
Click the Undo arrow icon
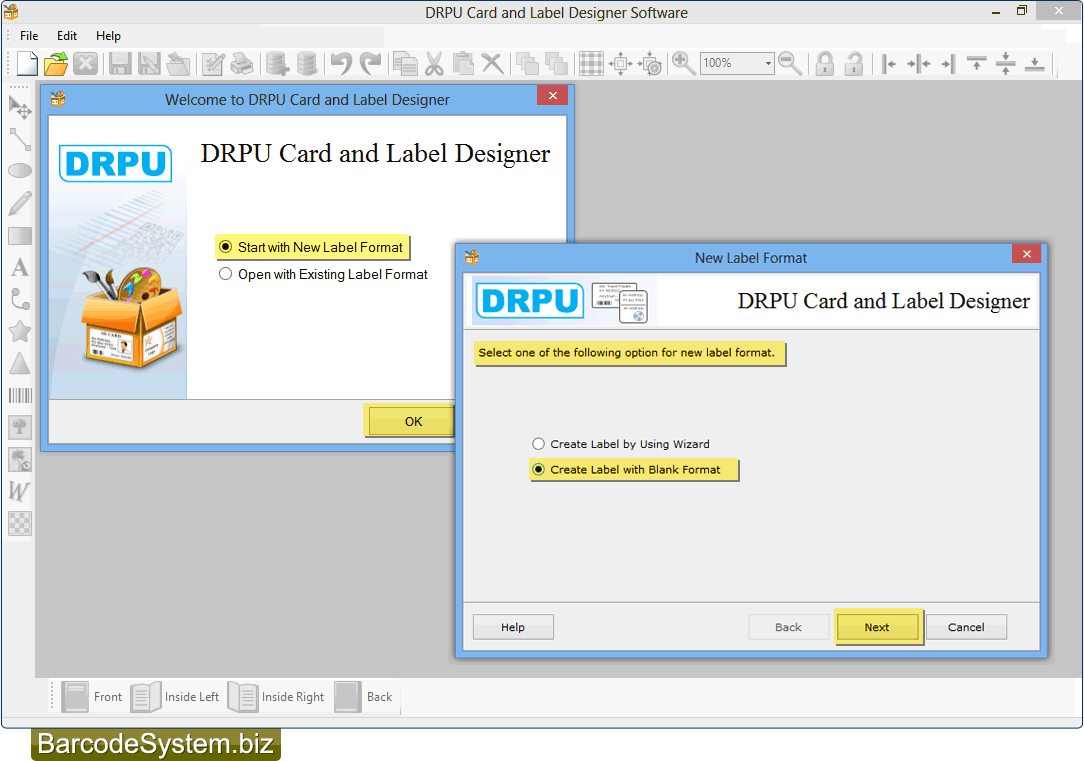coord(341,64)
